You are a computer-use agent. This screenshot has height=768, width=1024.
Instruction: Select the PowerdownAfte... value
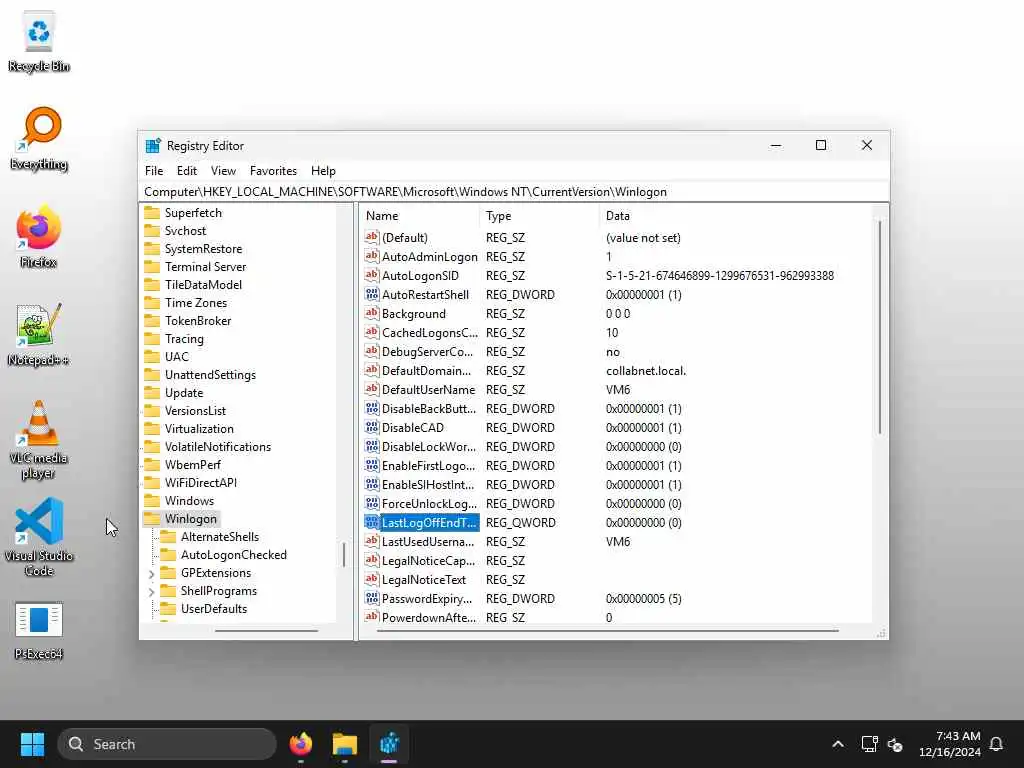tap(428, 616)
